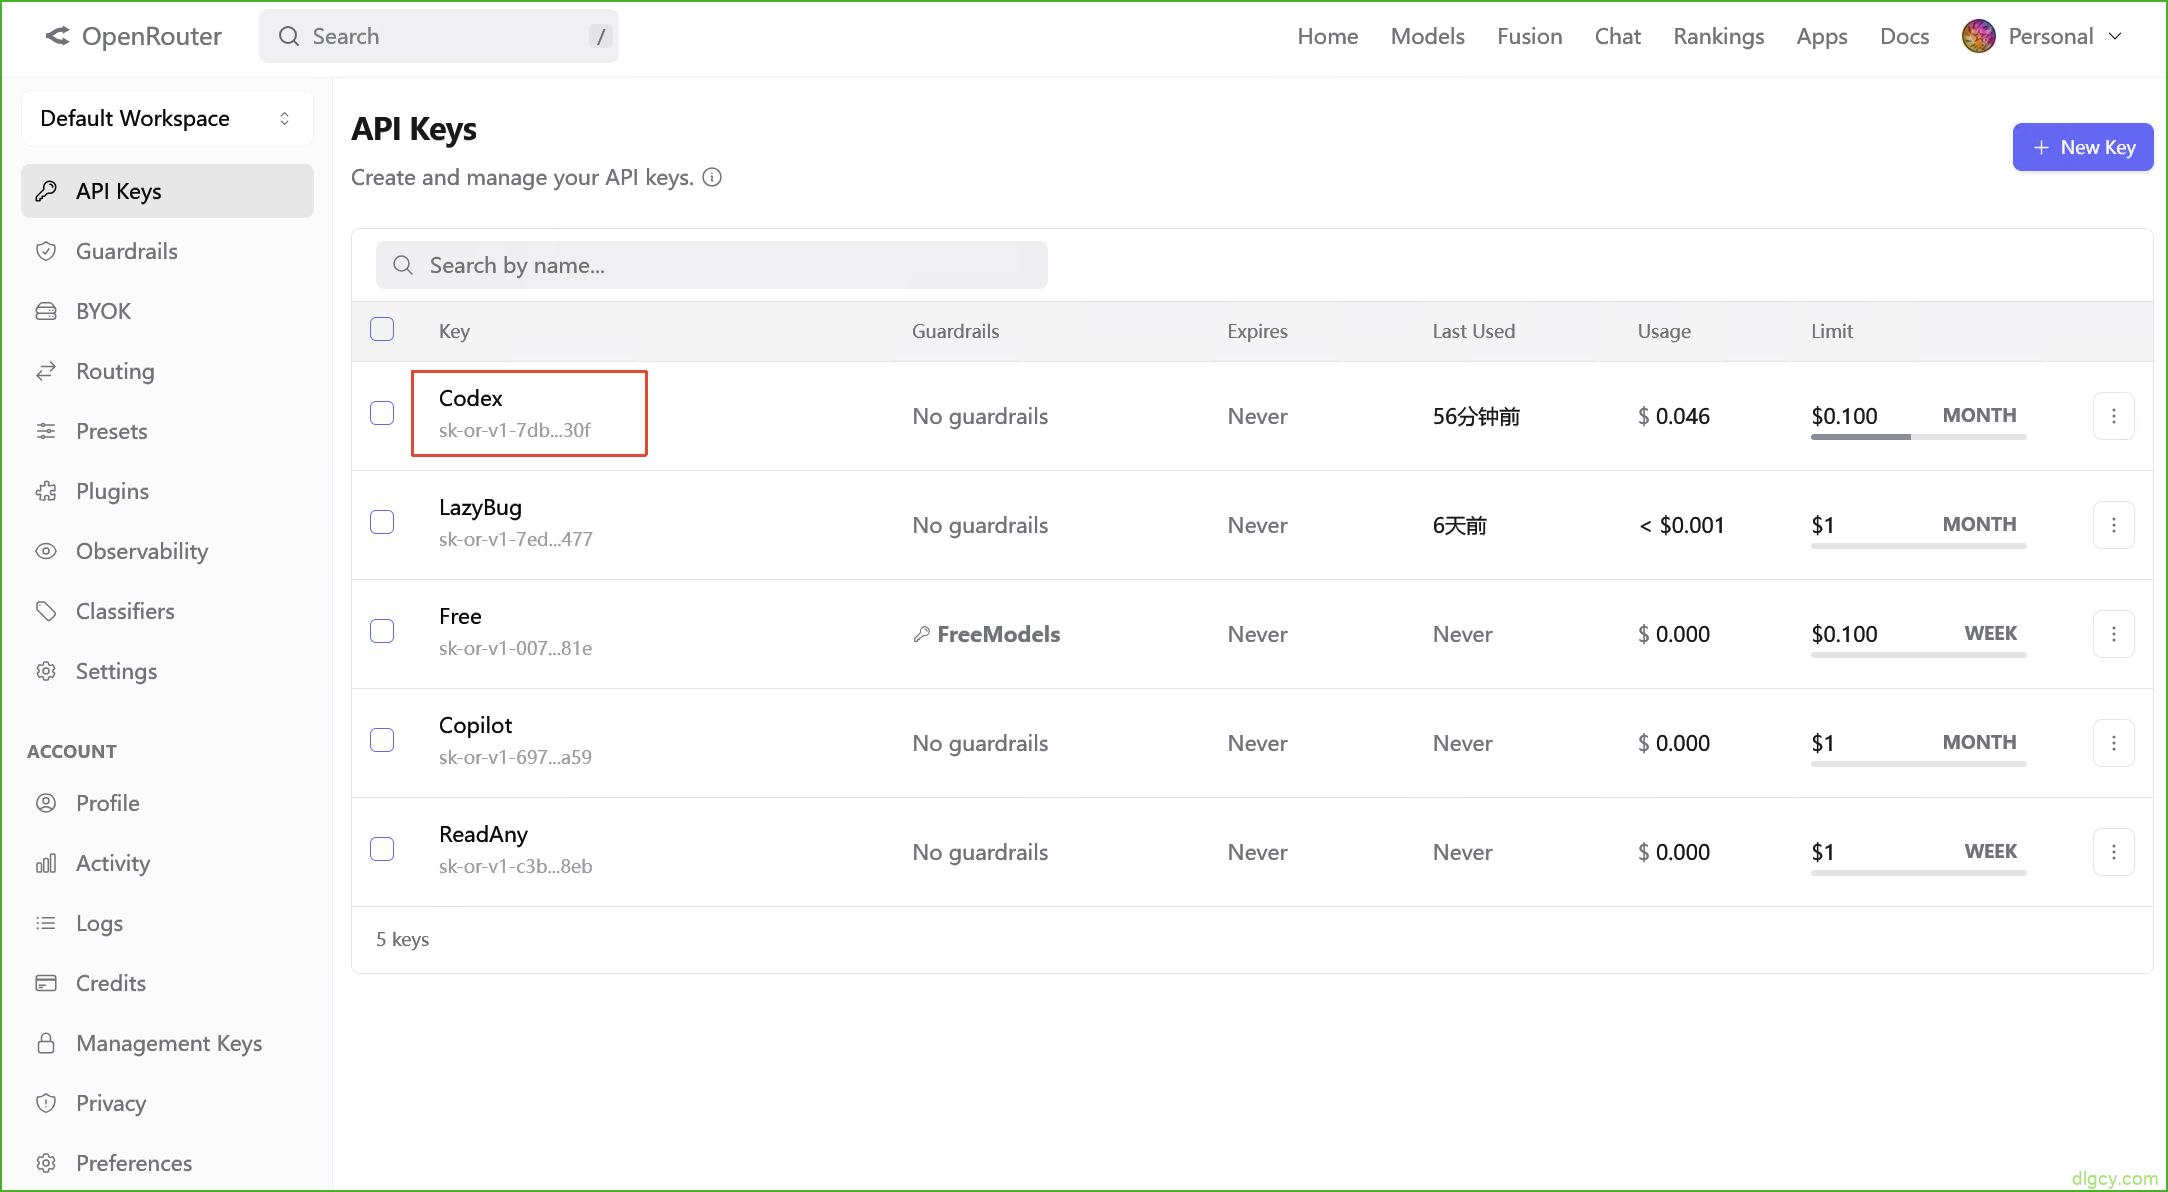Open the Plugins puzzle icon

coord(46,491)
